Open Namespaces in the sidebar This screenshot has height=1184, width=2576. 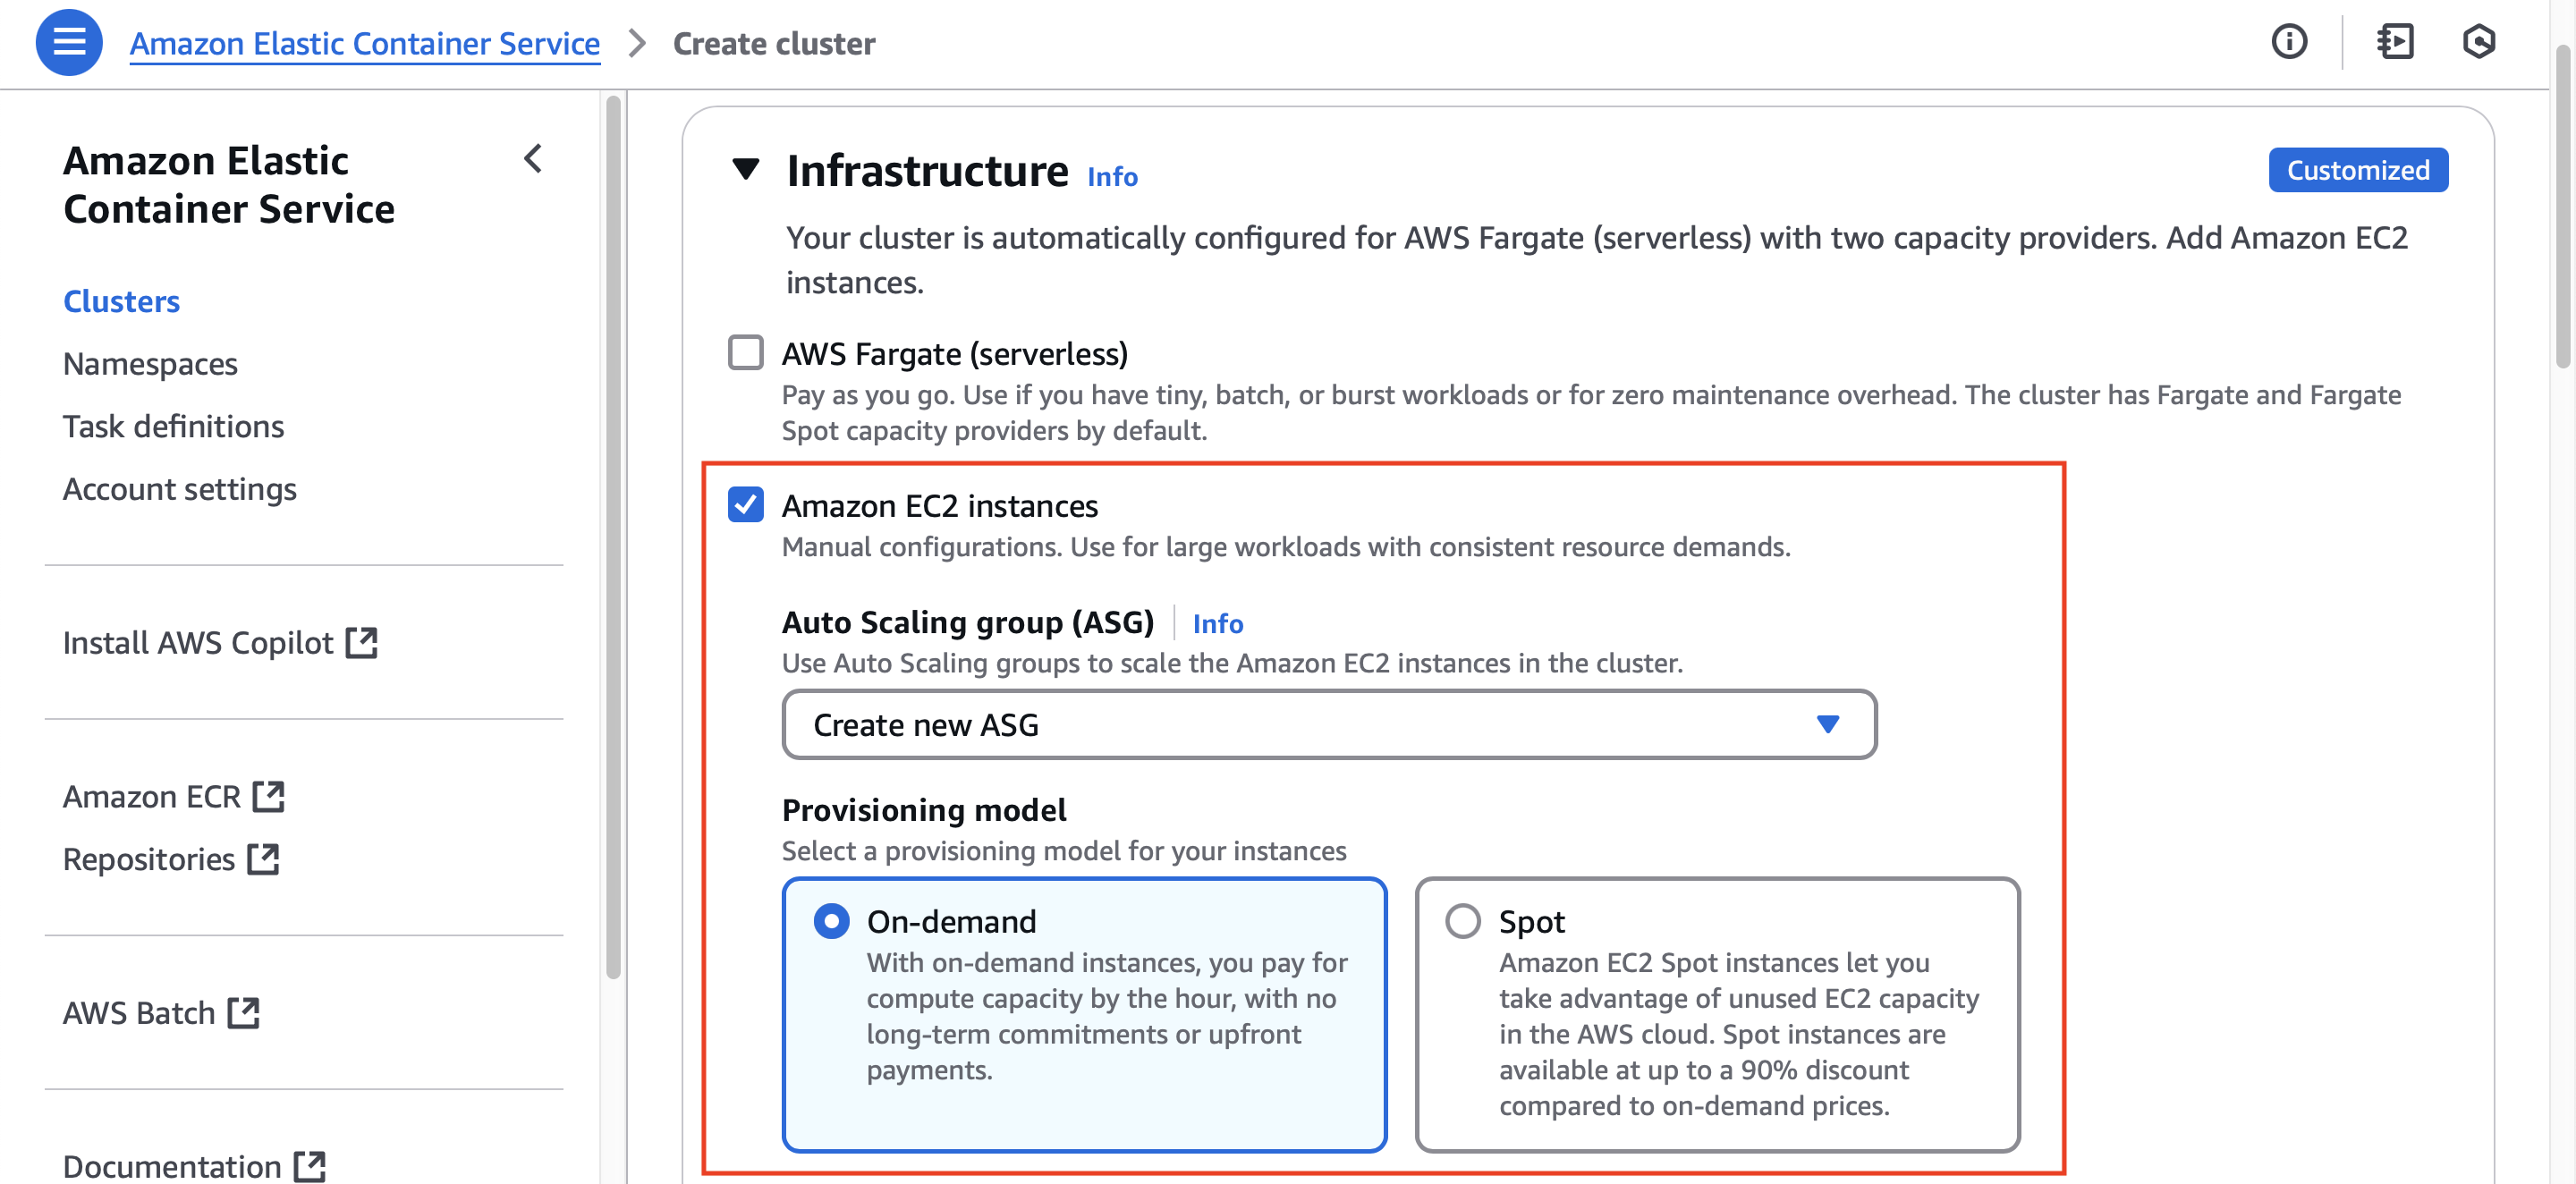click(x=150, y=364)
